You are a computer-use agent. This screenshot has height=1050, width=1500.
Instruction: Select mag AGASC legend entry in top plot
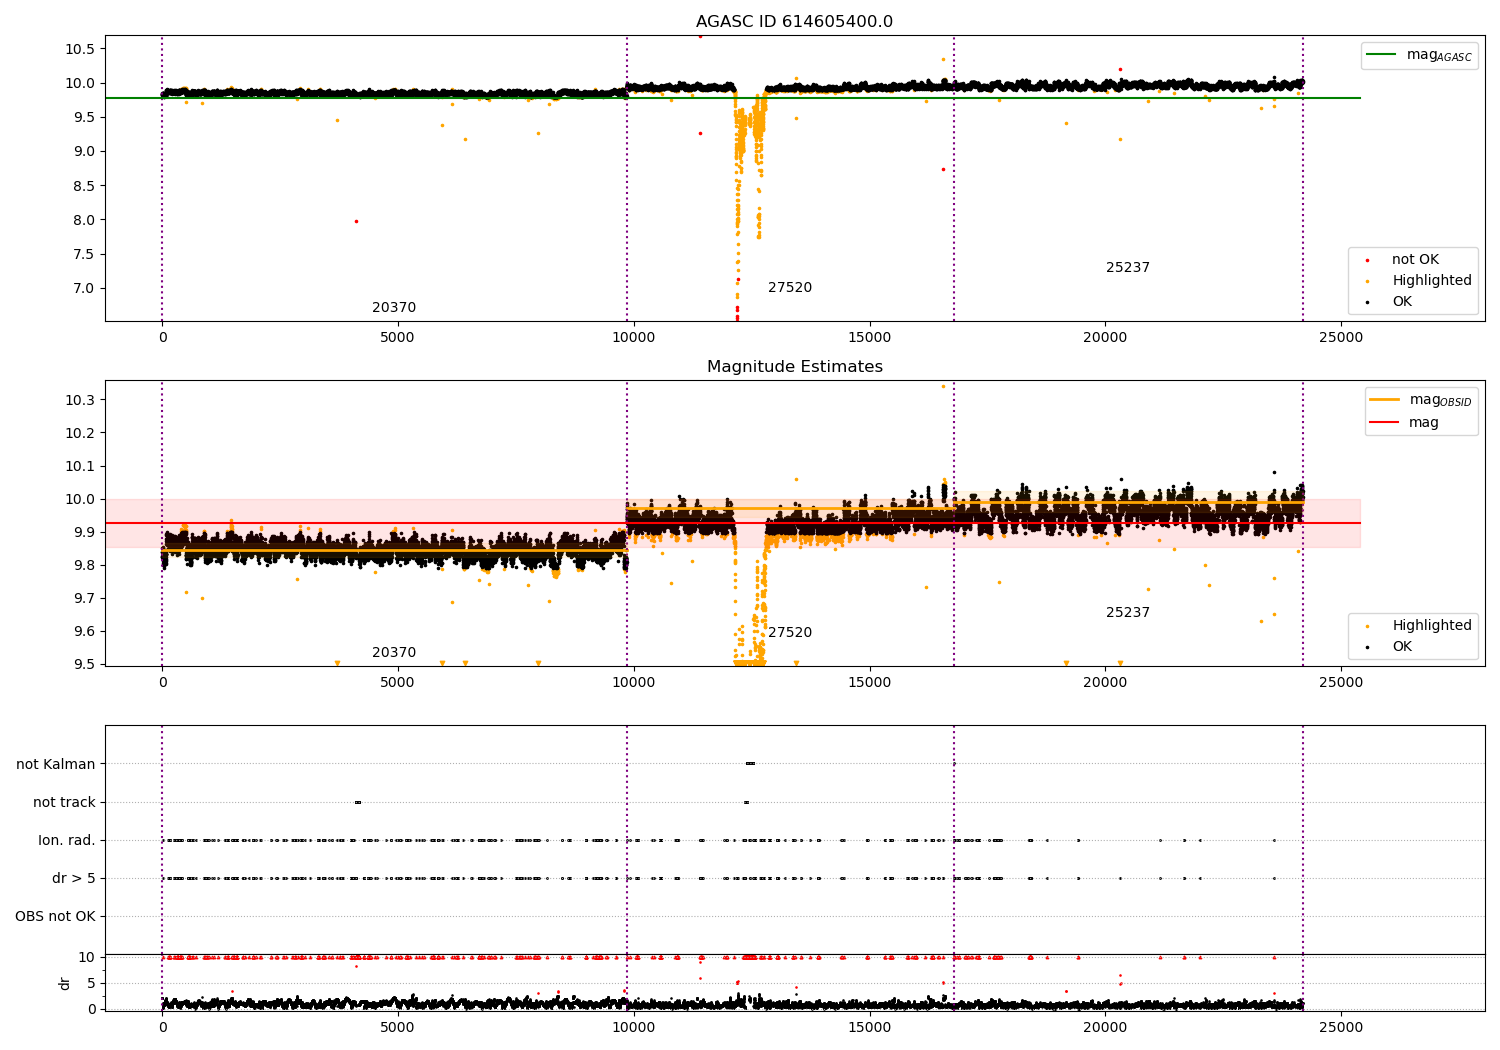[1419, 55]
